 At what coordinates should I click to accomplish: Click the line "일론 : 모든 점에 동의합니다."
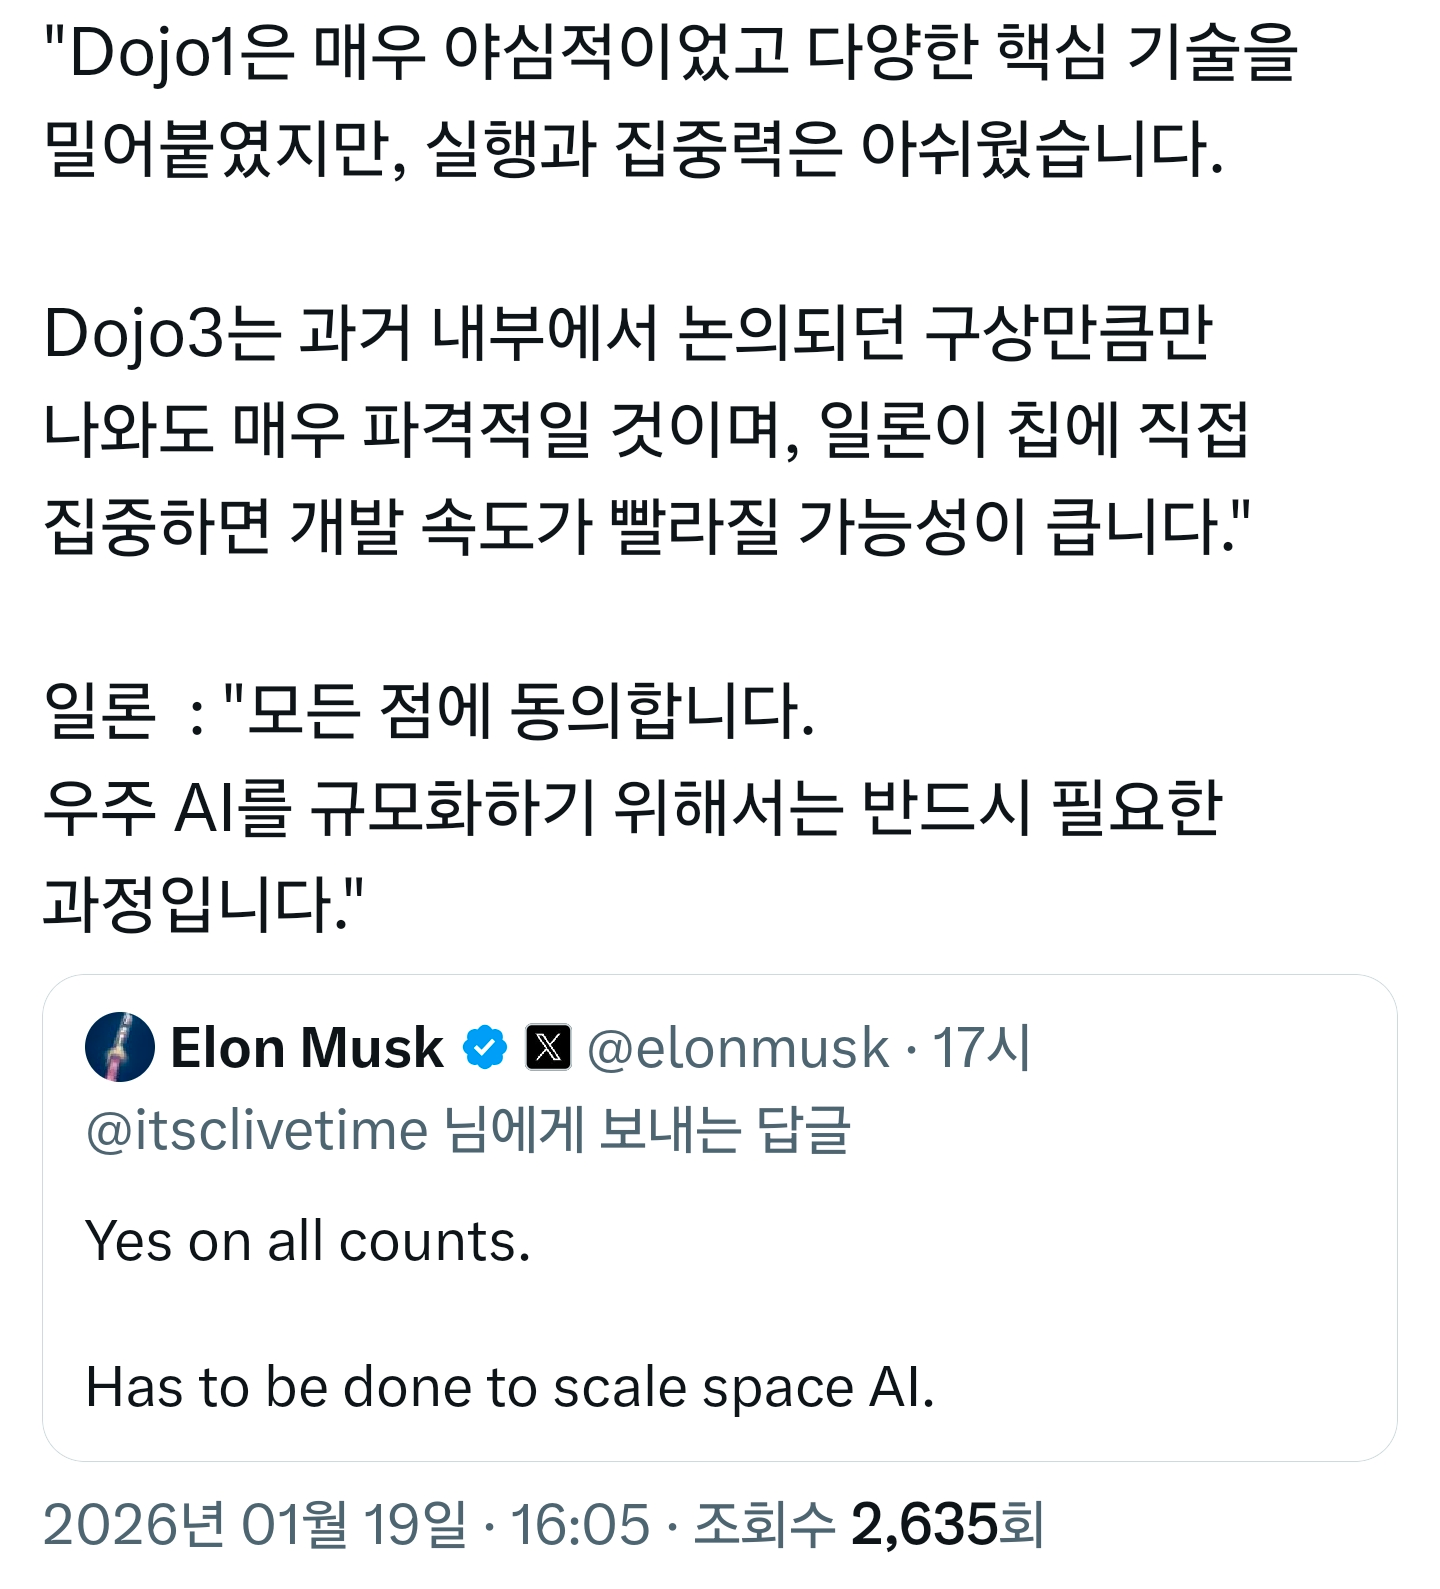[430, 712]
